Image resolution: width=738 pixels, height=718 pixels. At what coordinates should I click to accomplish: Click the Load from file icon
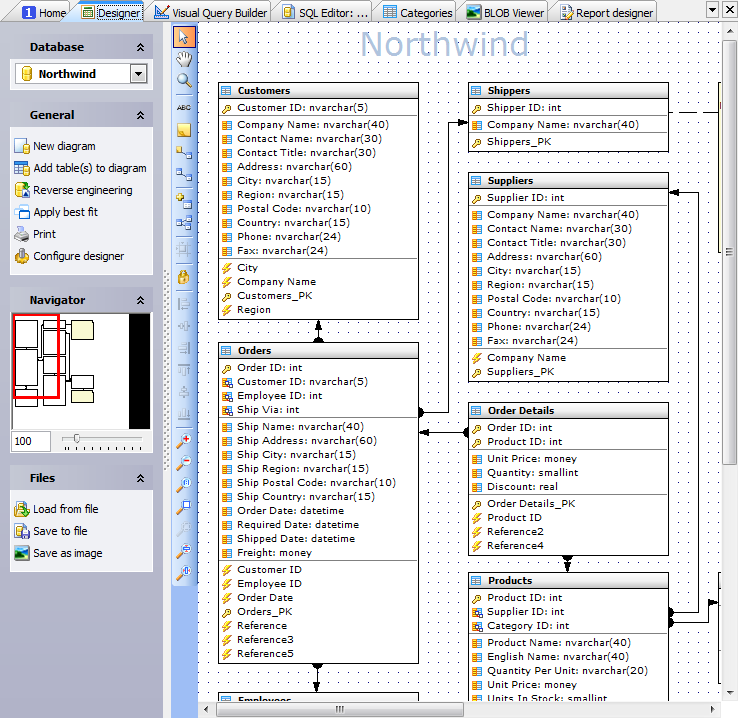(x=22, y=509)
